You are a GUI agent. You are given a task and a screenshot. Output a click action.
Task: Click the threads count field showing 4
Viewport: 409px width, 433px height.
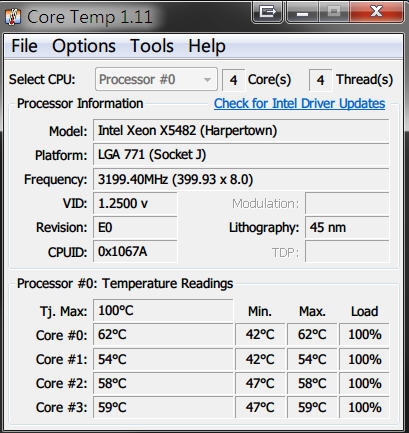tap(320, 80)
